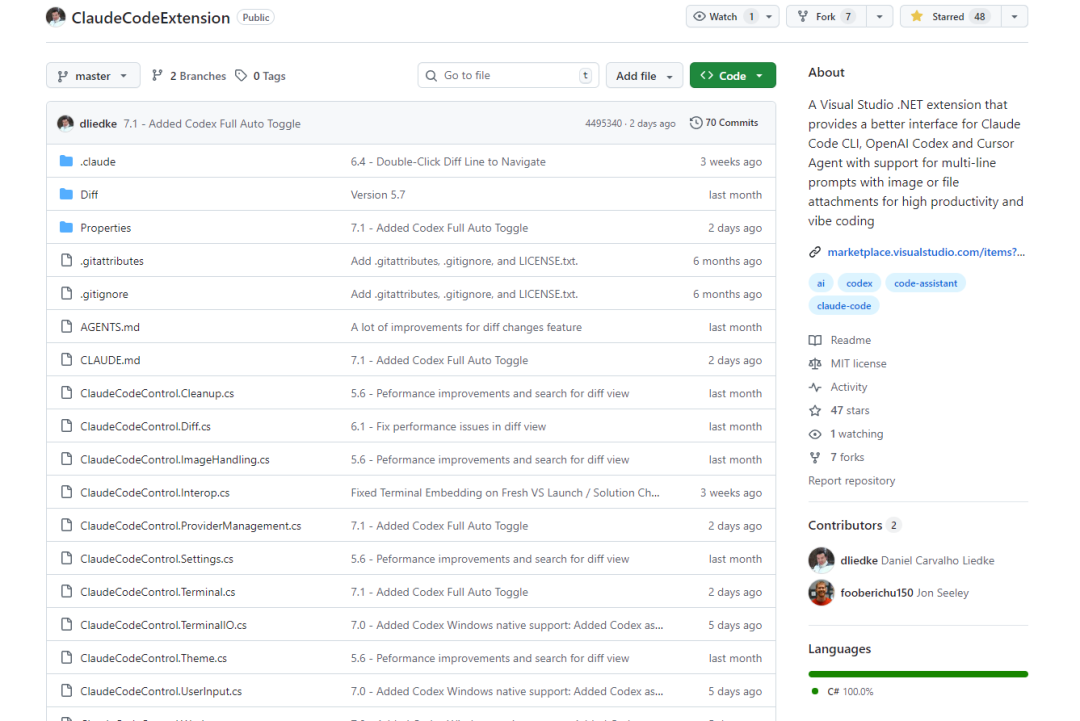Open the Contributors 2 heading link

(x=854, y=525)
